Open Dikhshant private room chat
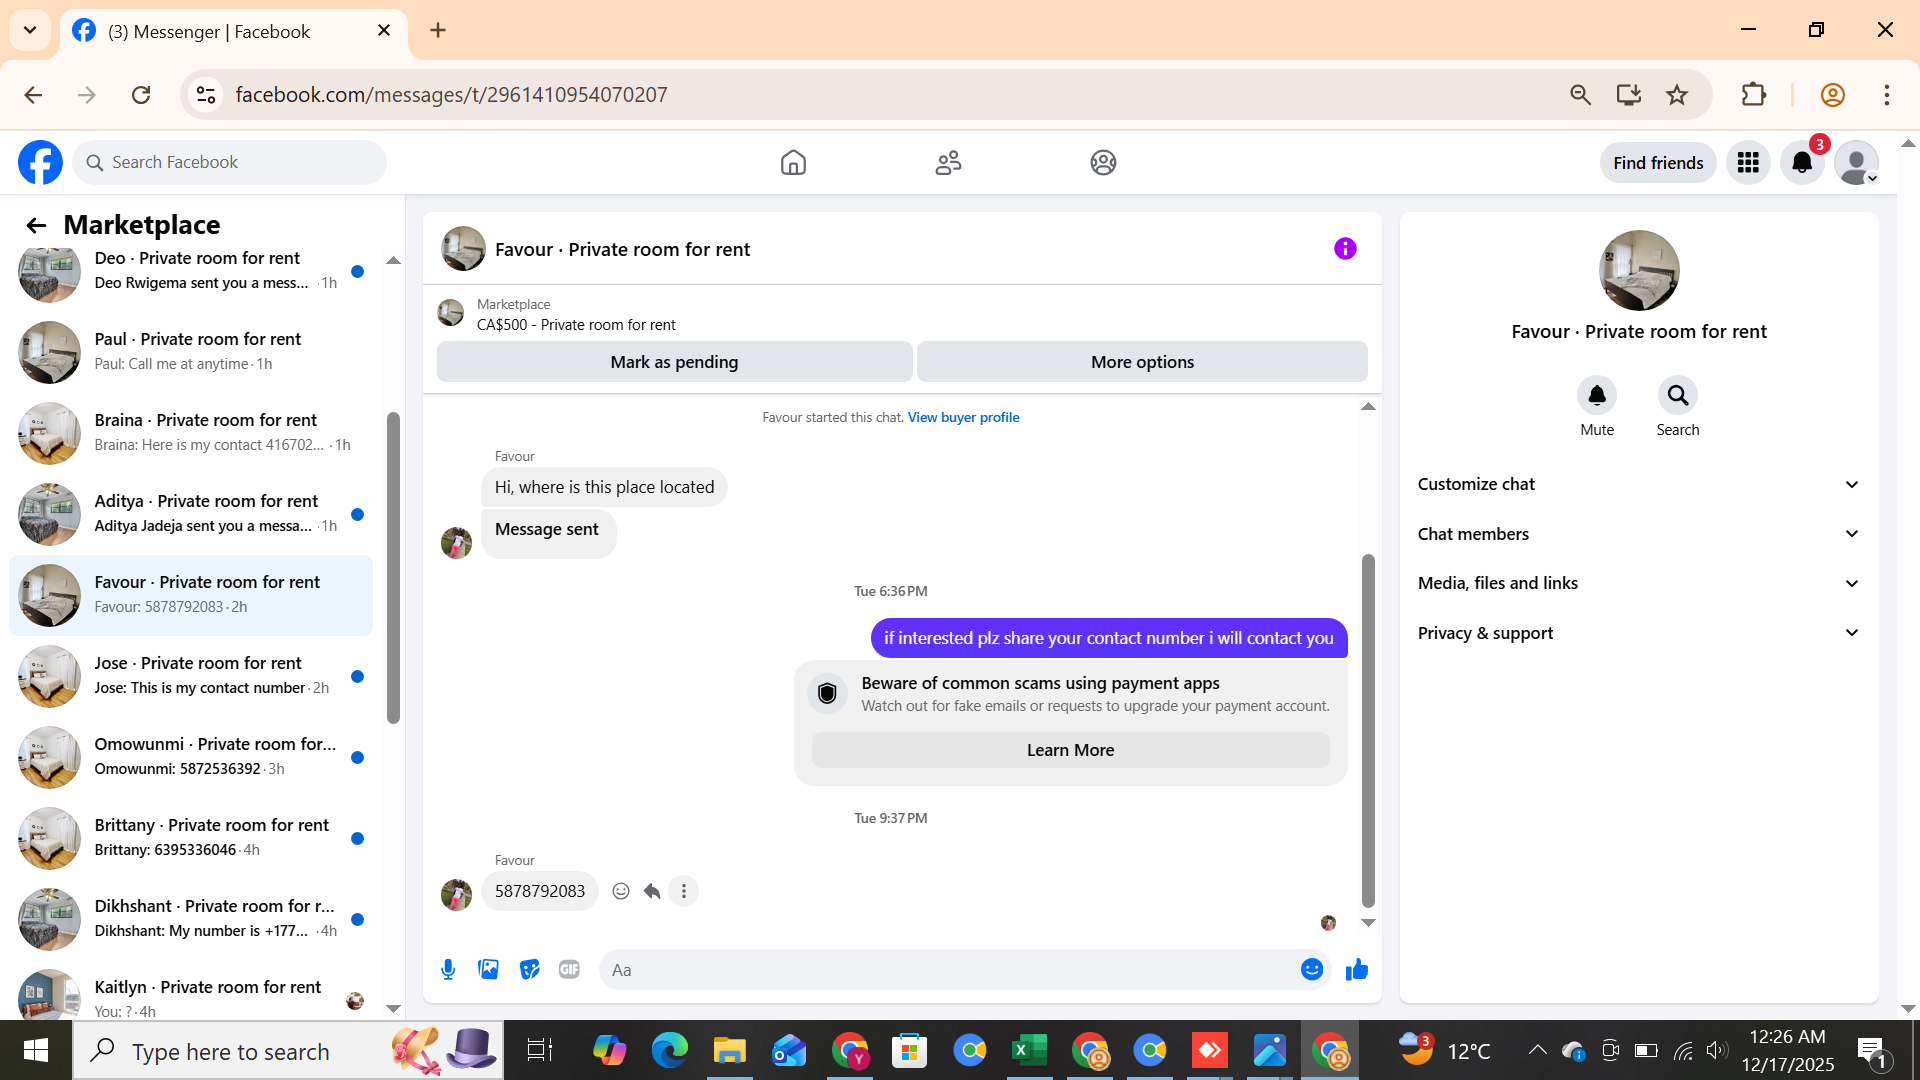Viewport: 1920px width, 1080px height. (x=191, y=919)
